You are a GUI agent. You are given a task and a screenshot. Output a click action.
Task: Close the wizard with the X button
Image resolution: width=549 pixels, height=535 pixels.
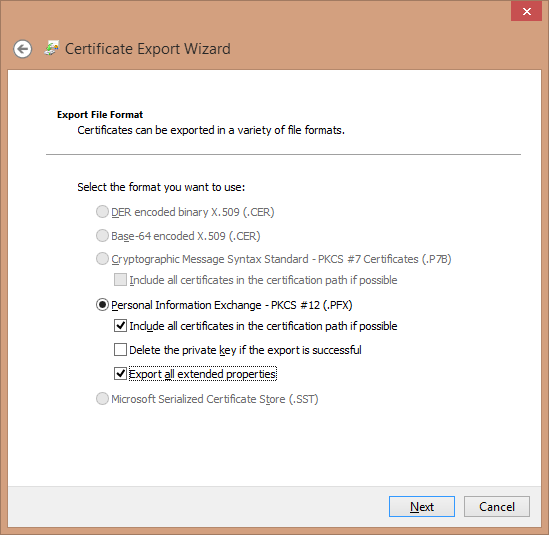coord(526,11)
